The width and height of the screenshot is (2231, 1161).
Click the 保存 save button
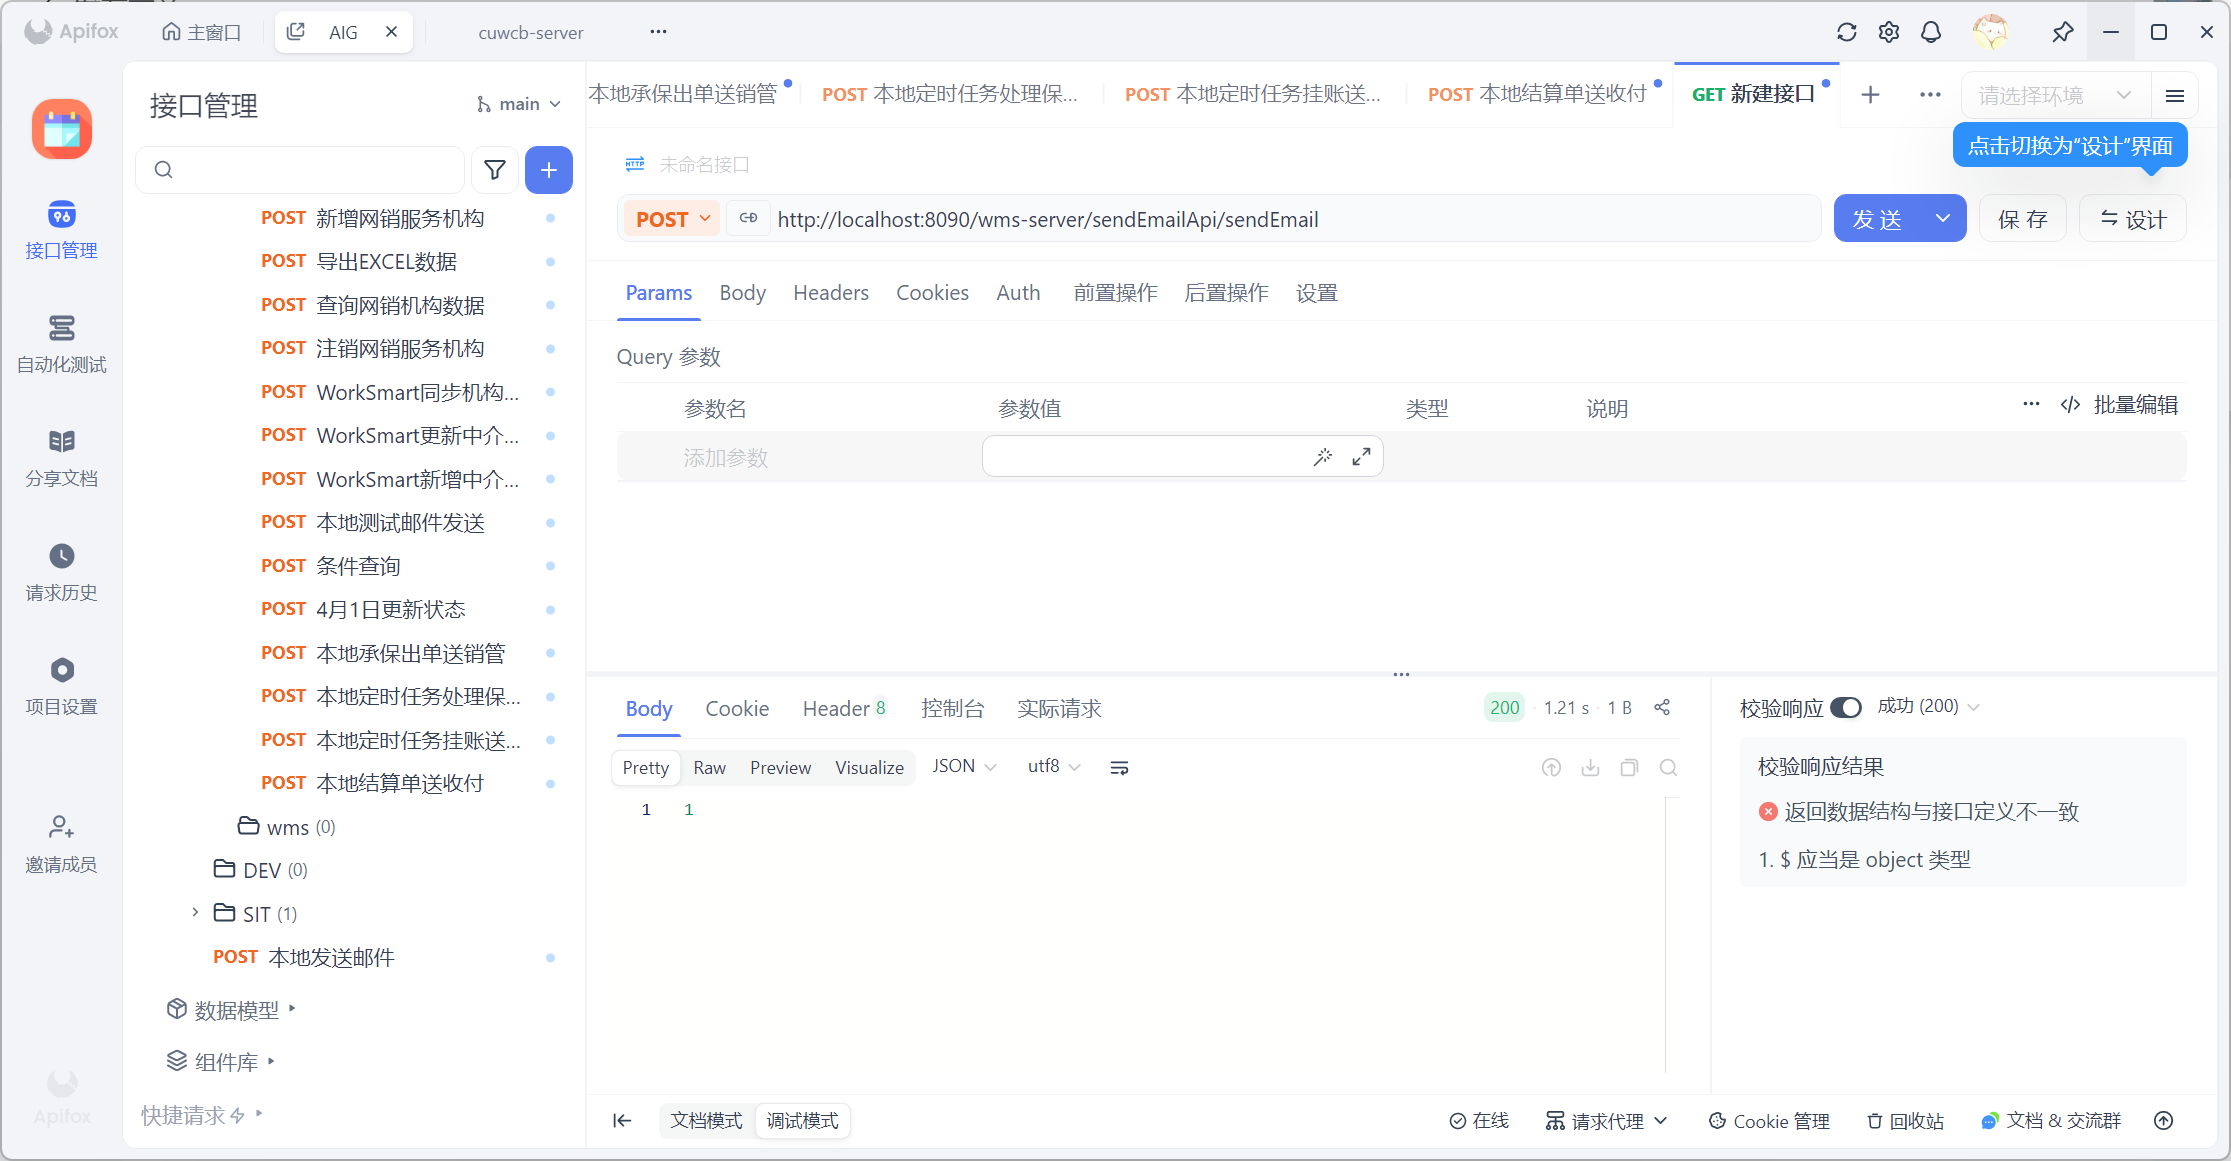(2022, 219)
